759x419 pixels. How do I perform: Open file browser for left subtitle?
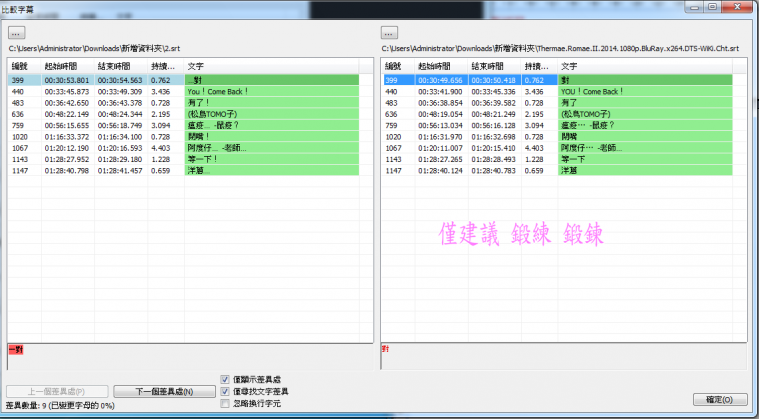(16, 33)
